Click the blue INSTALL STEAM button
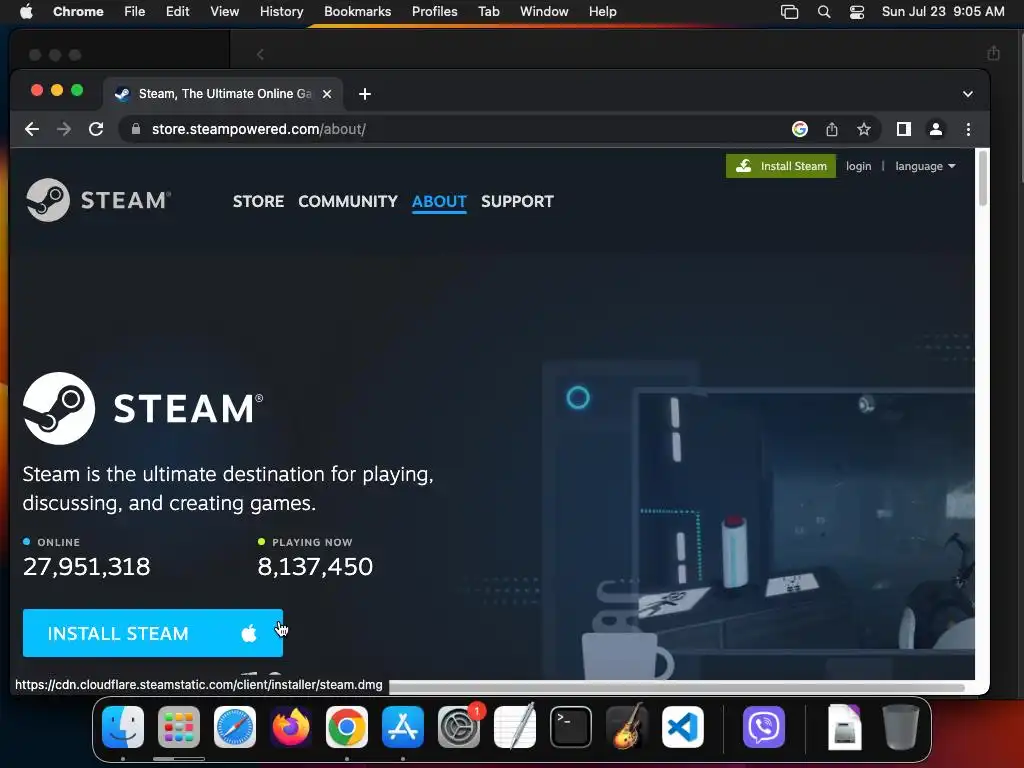 click(x=152, y=633)
